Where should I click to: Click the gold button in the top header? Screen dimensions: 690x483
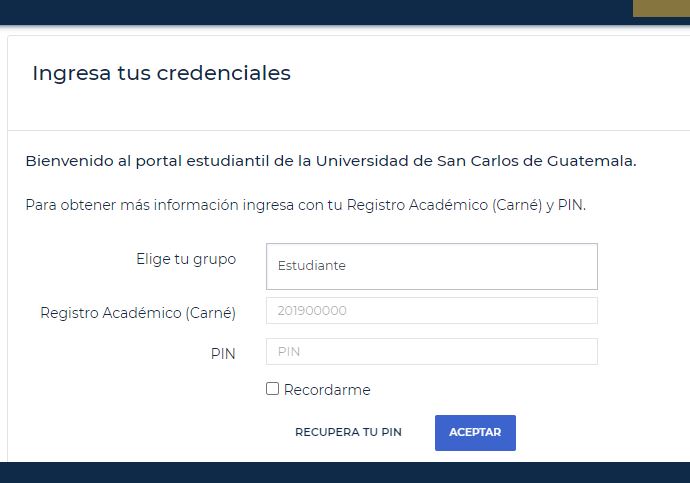661,8
